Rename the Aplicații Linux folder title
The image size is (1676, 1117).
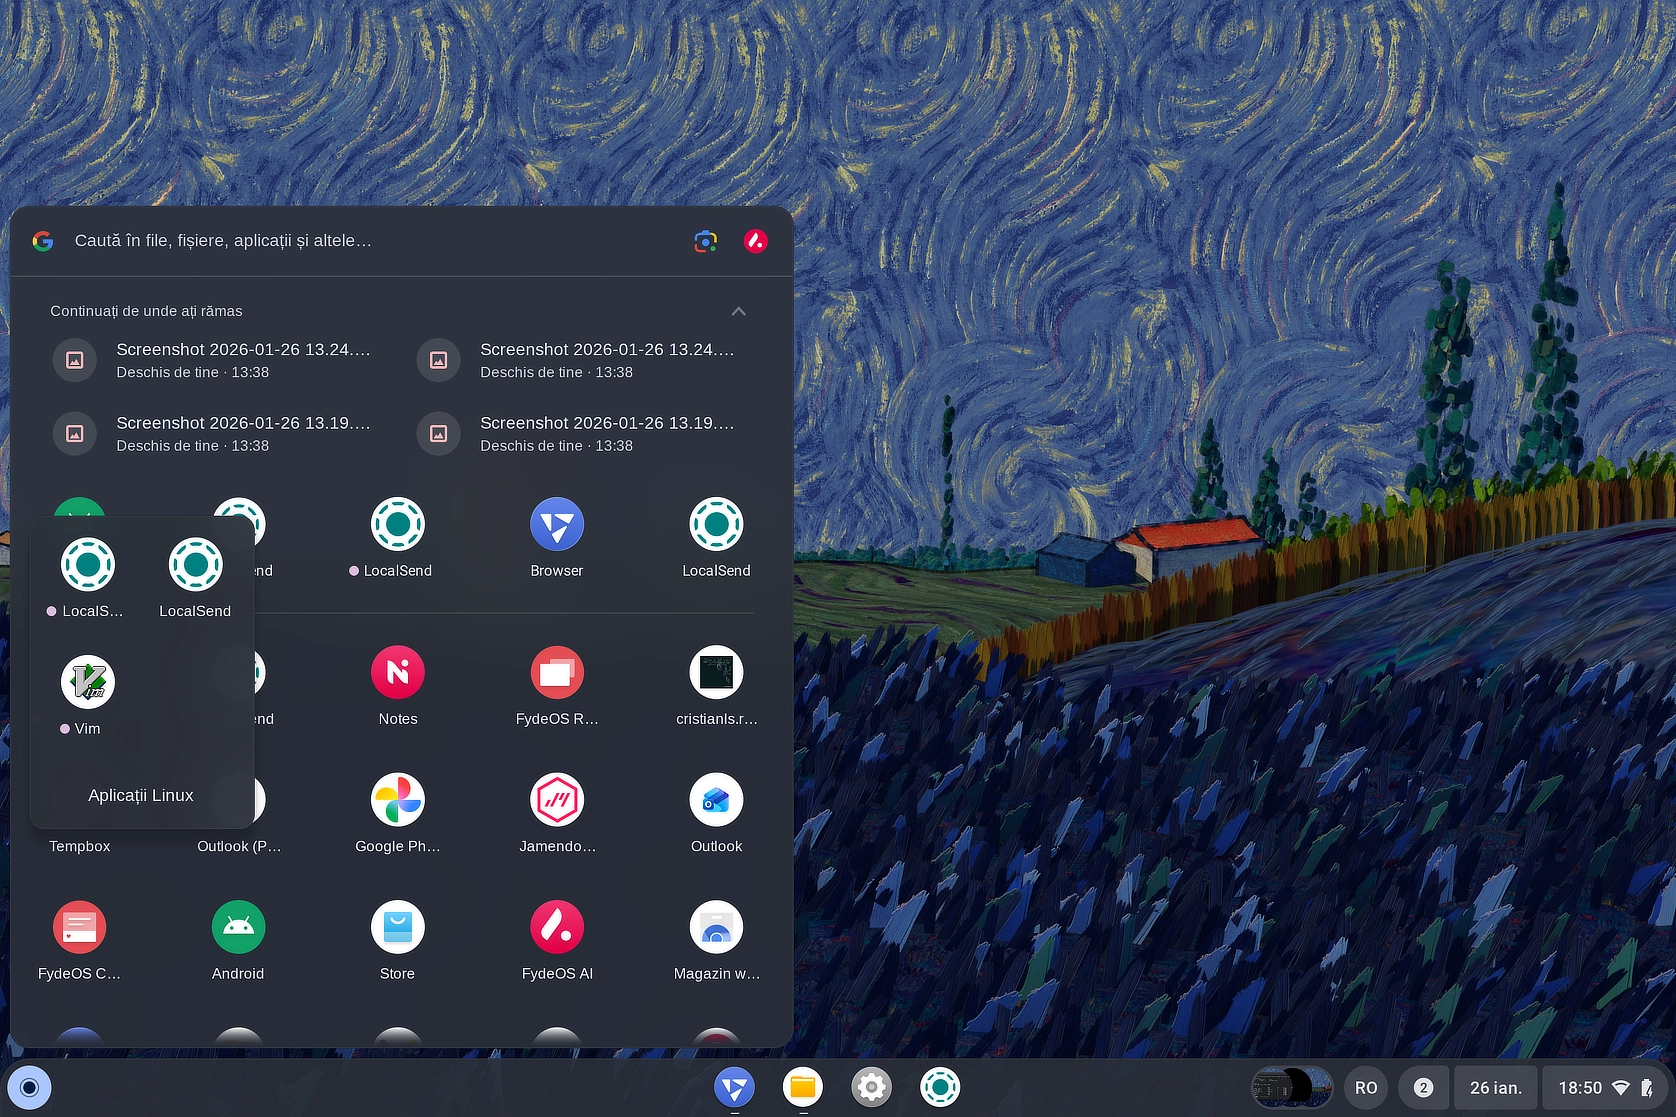[141, 795]
